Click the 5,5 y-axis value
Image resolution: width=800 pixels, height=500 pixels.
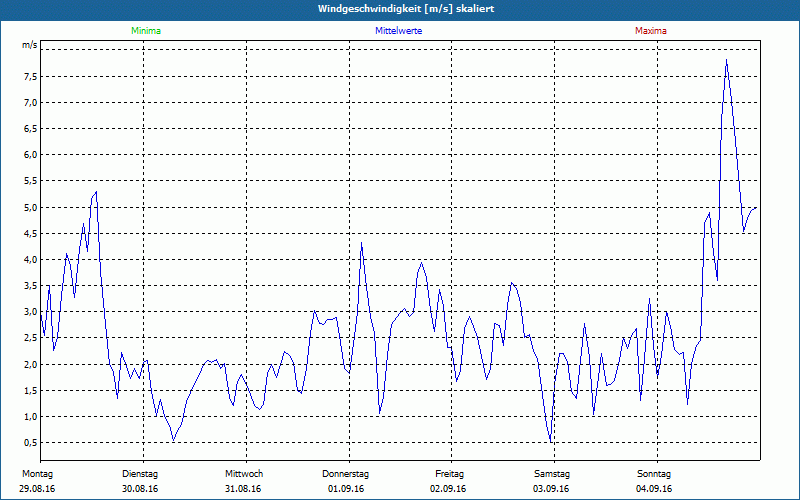(x=30, y=181)
